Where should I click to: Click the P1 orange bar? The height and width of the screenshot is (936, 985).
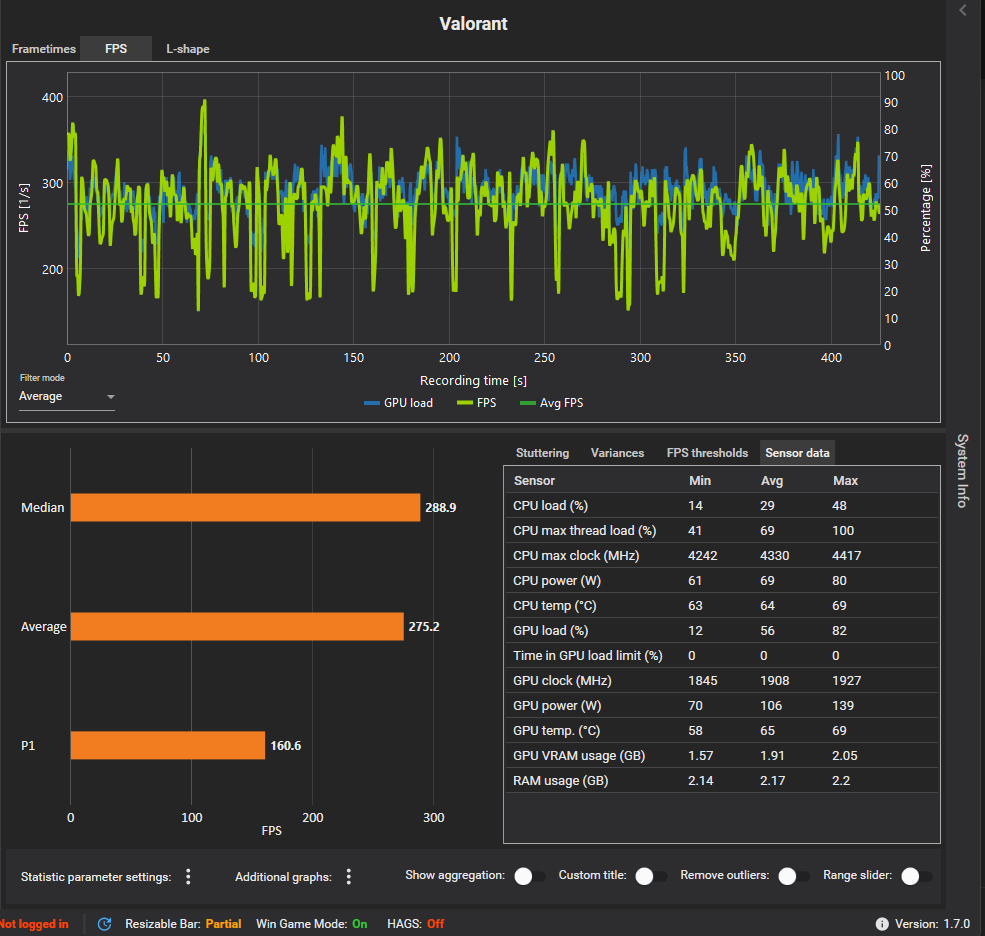click(168, 746)
